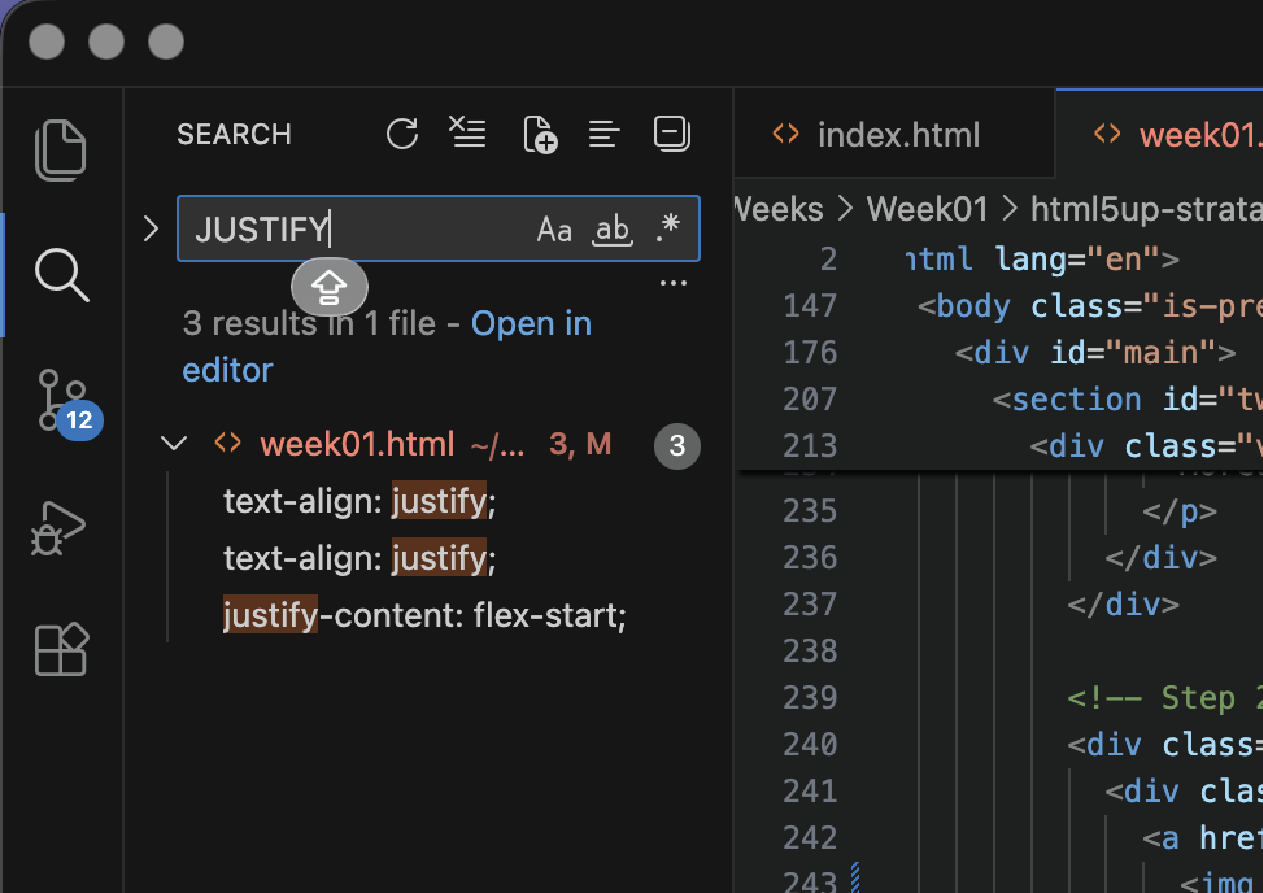Collapse week01.html results group
1263x893 pixels.
click(175, 443)
